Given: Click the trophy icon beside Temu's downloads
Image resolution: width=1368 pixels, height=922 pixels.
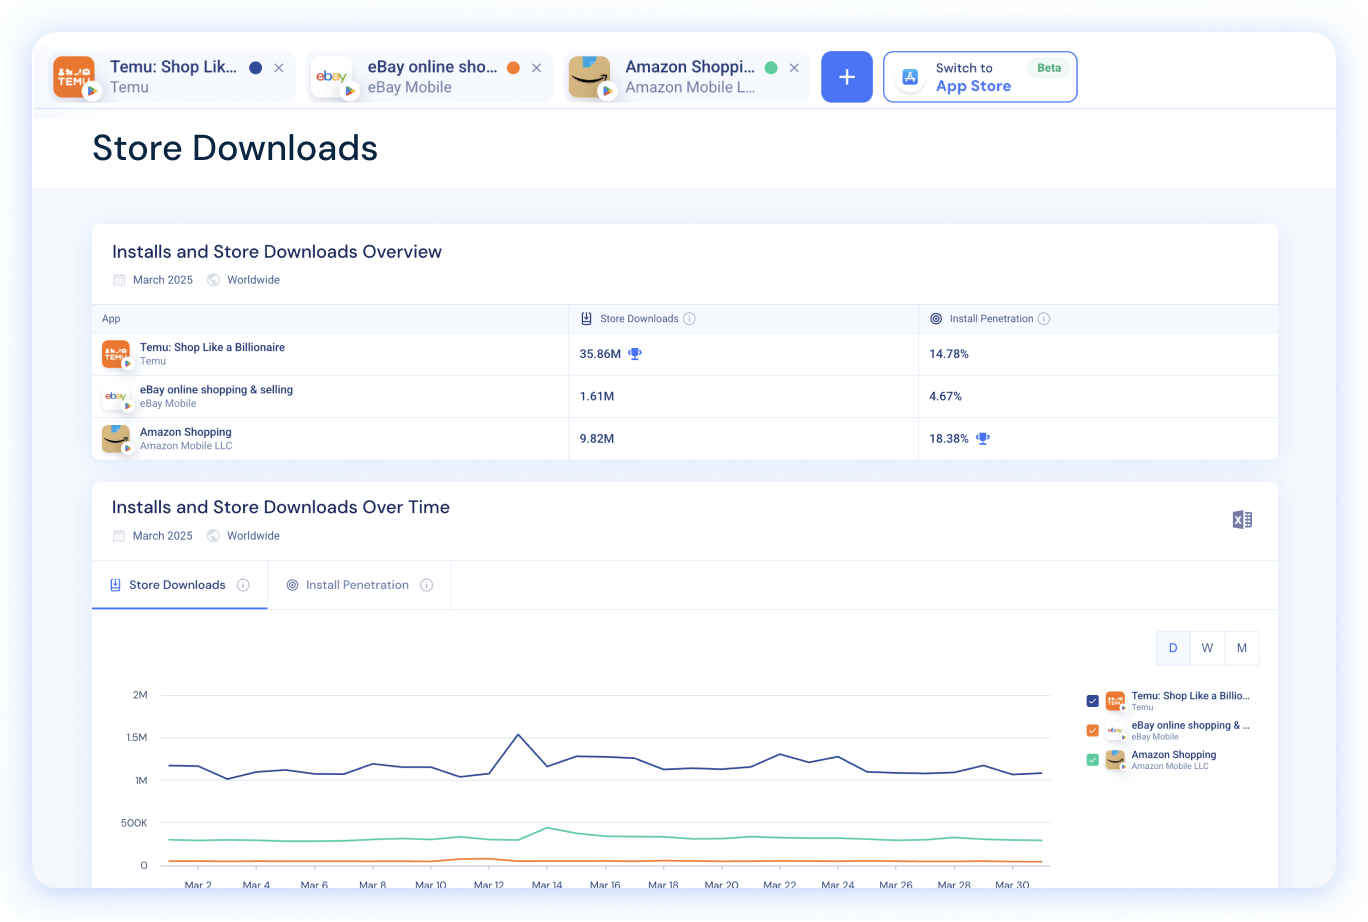Looking at the screenshot, I should click(x=636, y=353).
